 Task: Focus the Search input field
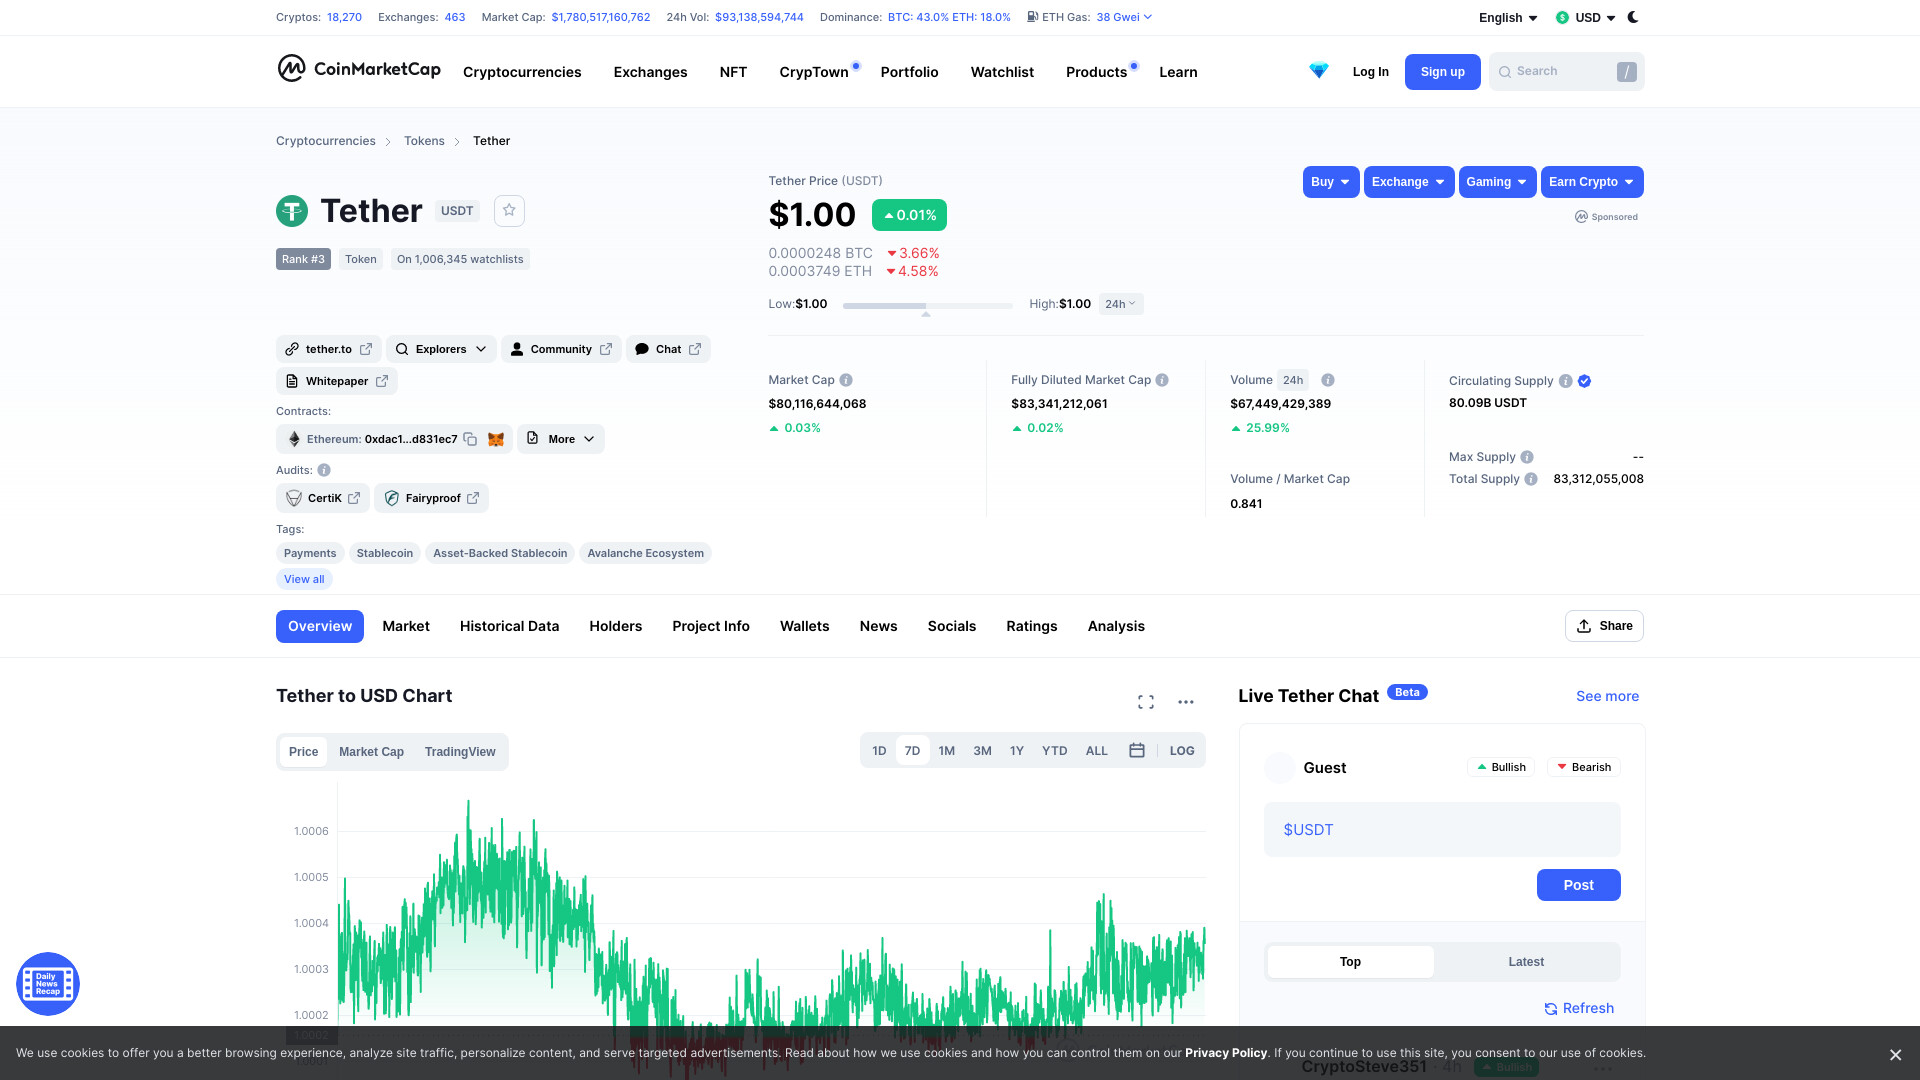1566,72
